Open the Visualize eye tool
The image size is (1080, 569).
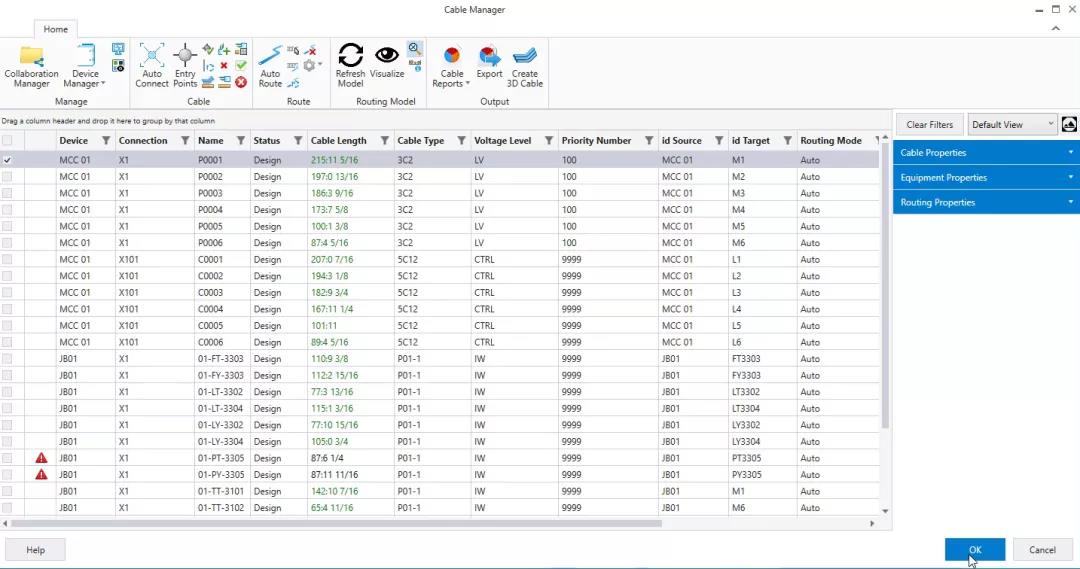point(386,62)
